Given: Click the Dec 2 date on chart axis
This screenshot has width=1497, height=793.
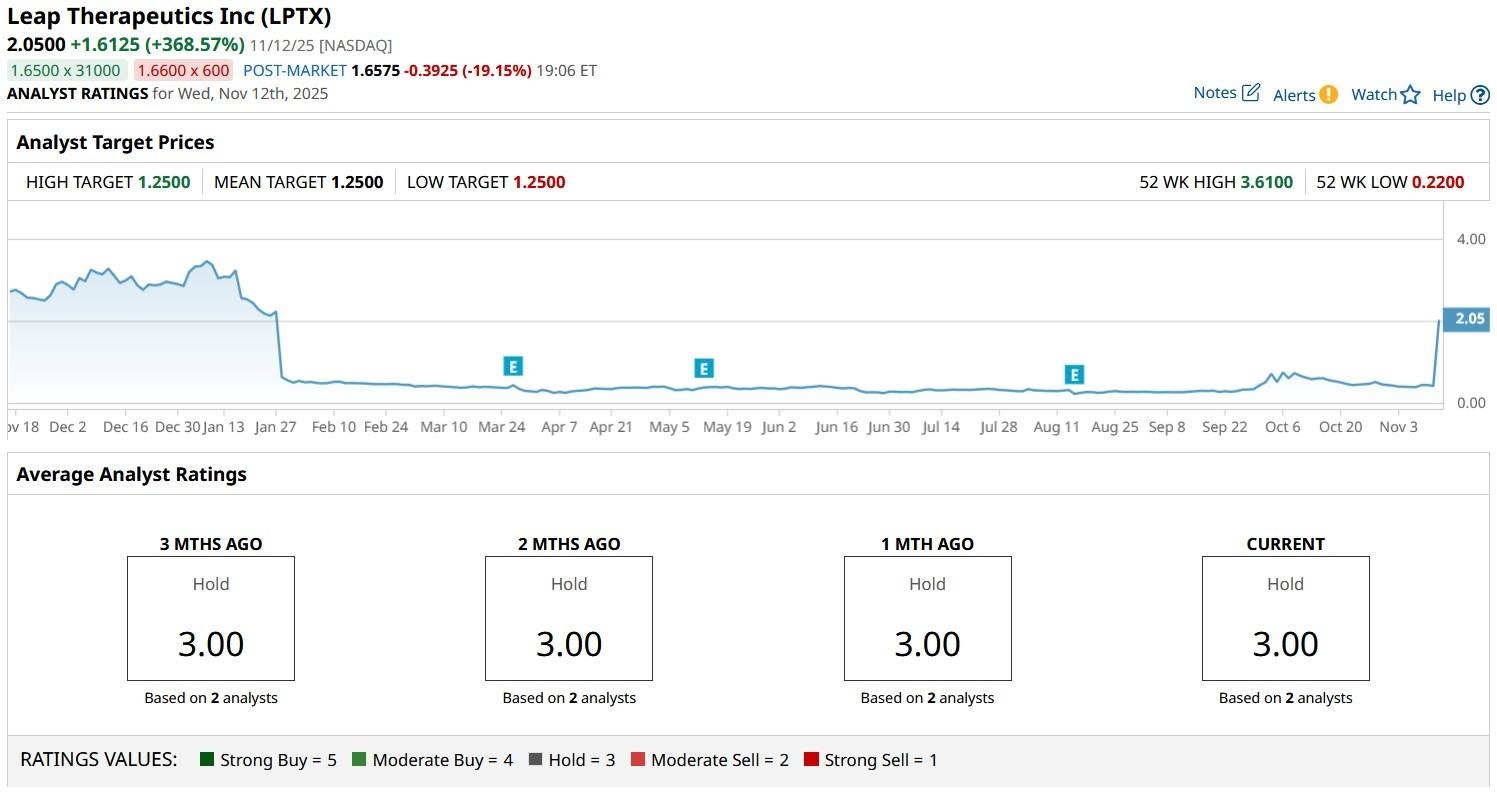Looking at the screenshot, I should click(x=68, y=426).
